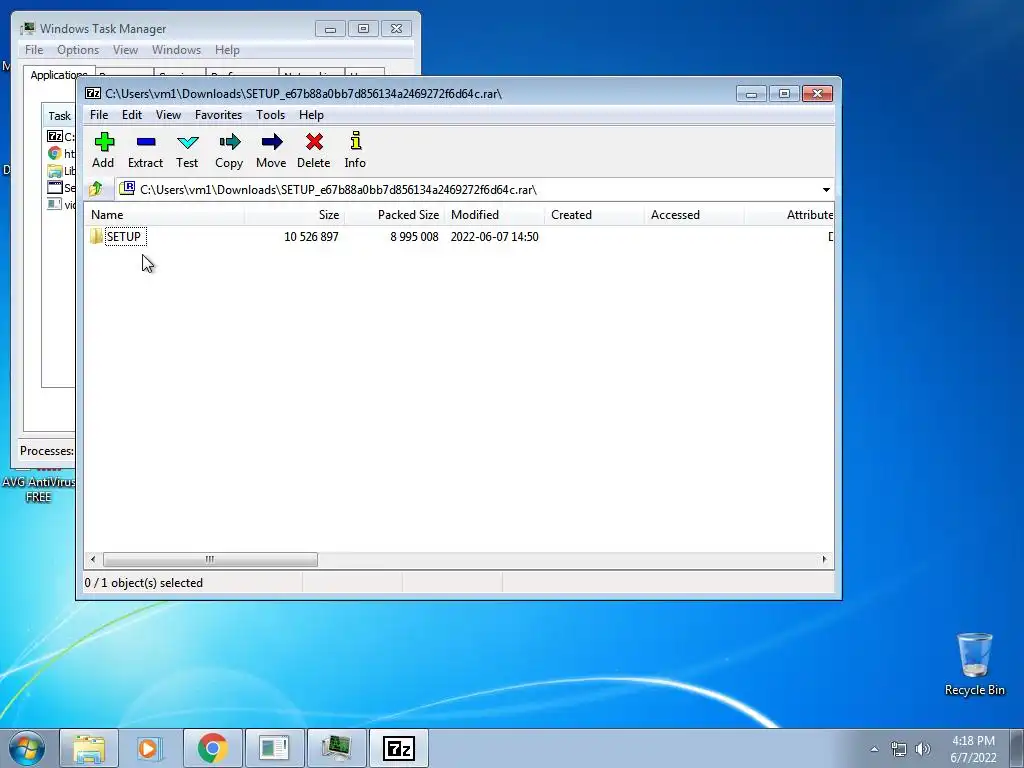Click the 7z taskbar button
Viewport: 1024px width, 768px height.
(x=398, y=748)
